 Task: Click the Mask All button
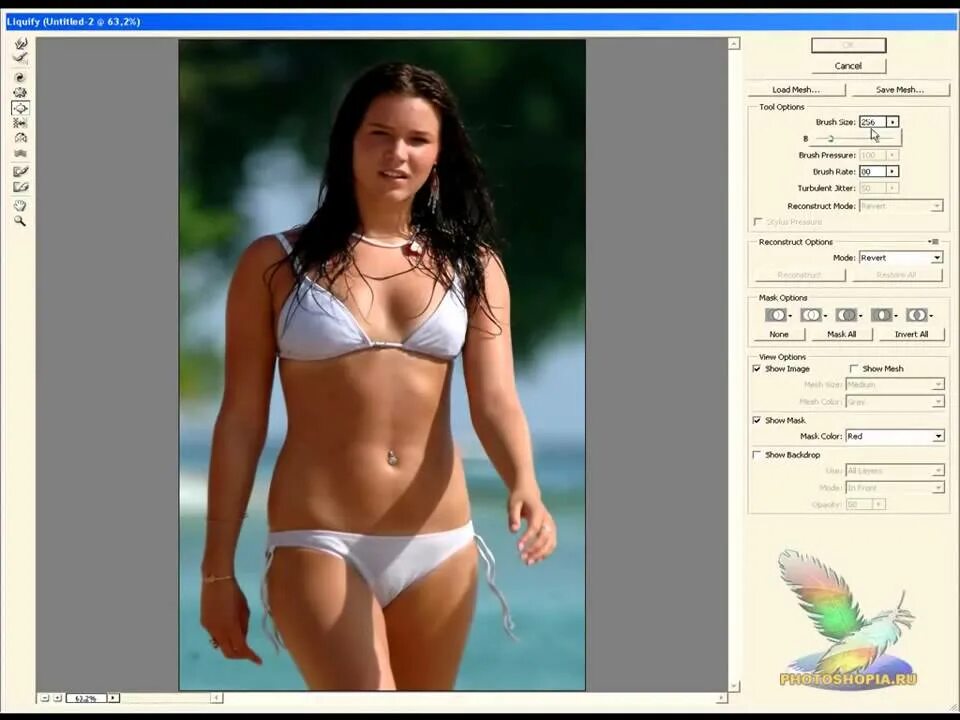coord(842,334)
